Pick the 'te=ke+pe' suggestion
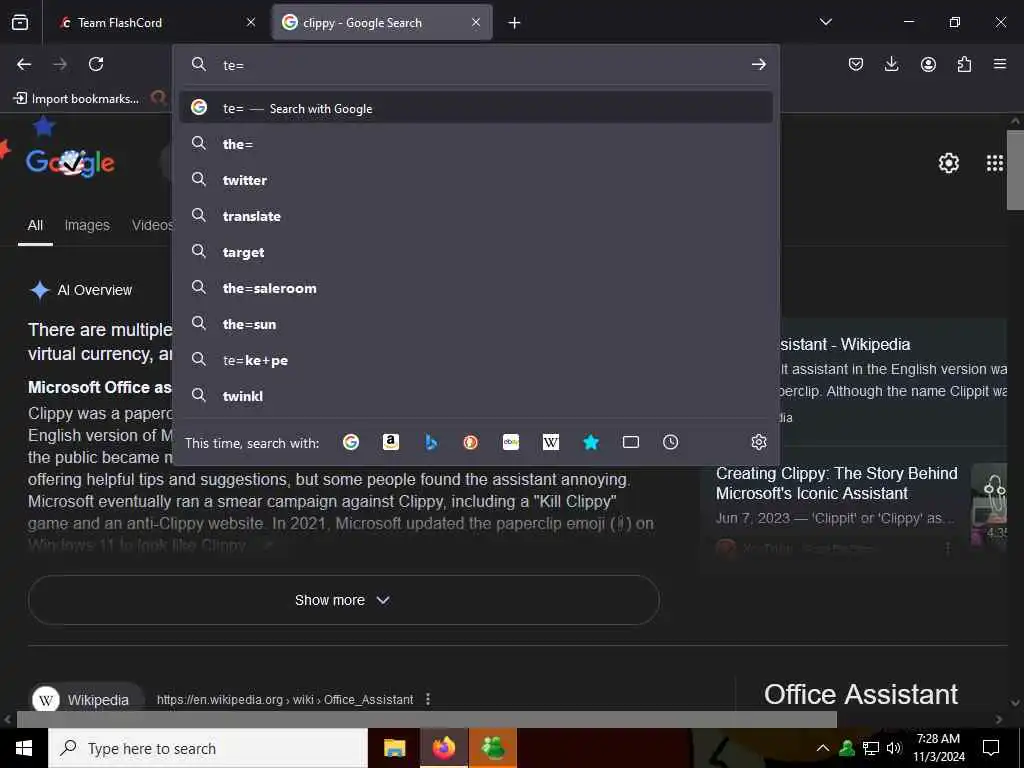Image resolution: width=1024 pixels, height=768 pixels. [x=476, y=359]
